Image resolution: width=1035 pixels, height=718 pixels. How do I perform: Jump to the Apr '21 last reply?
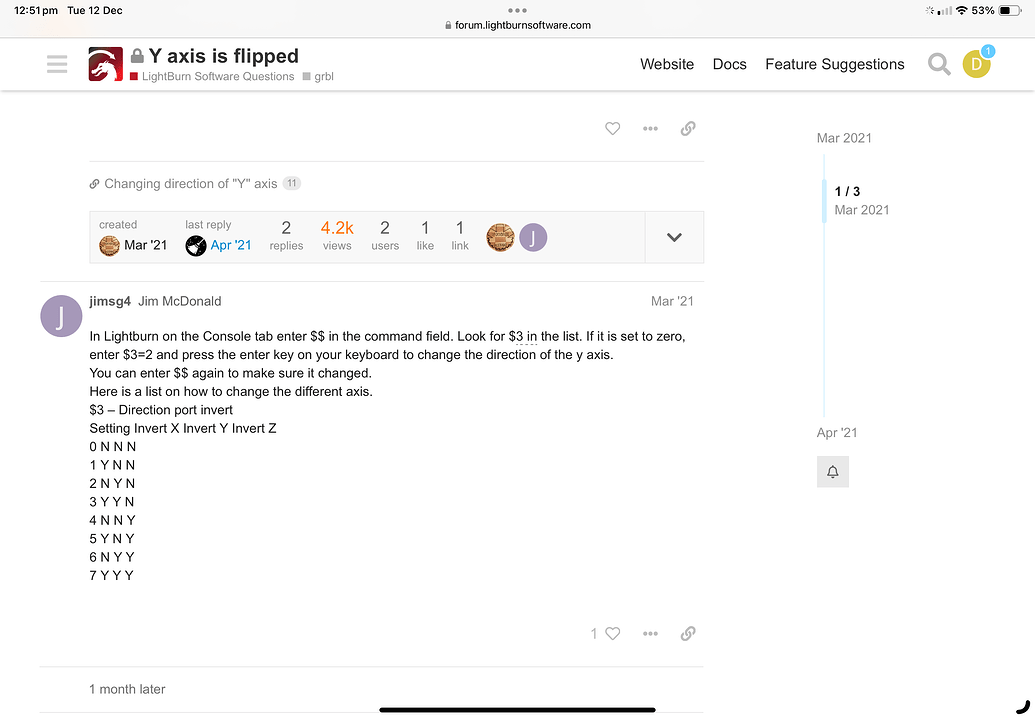point(231,245)
